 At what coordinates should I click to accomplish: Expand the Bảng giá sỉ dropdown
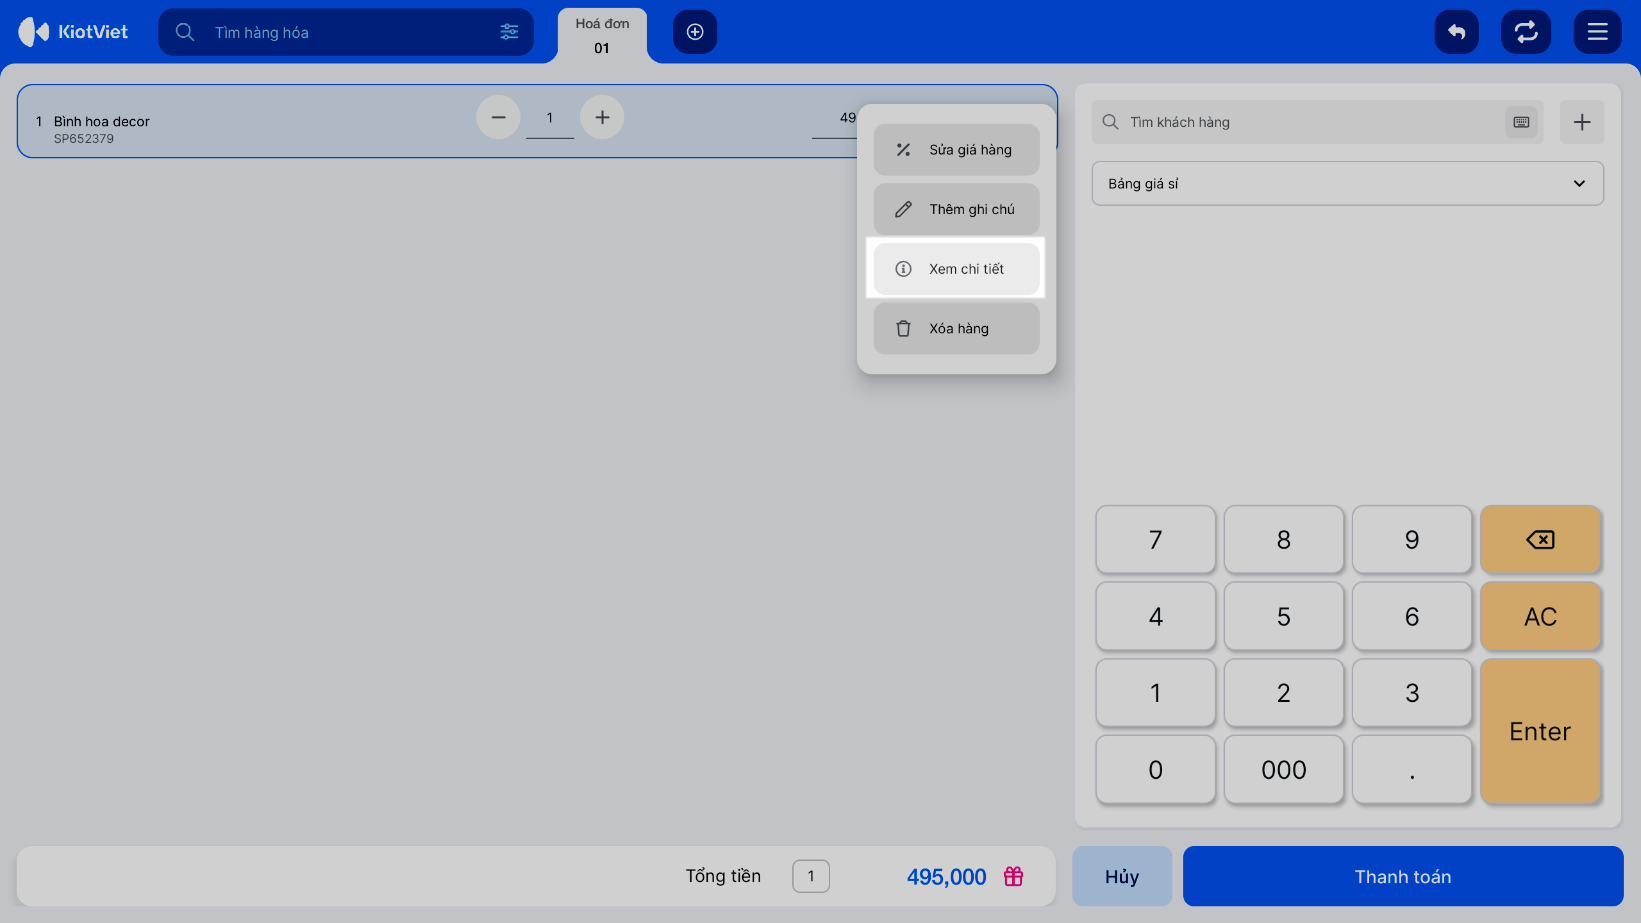pyautogui.click(x=1348, y=184)
